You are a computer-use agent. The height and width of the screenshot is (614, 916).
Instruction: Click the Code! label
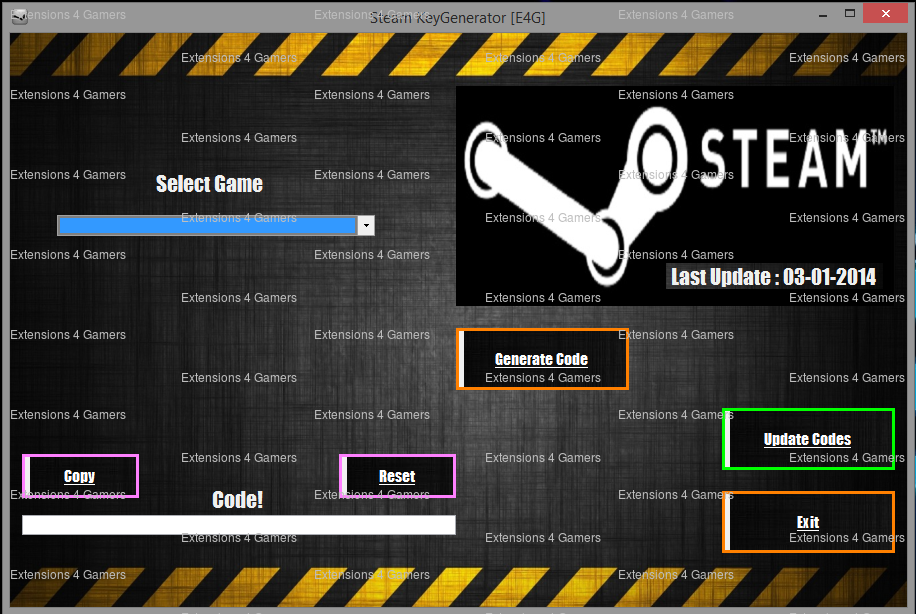tap(237, 499)
